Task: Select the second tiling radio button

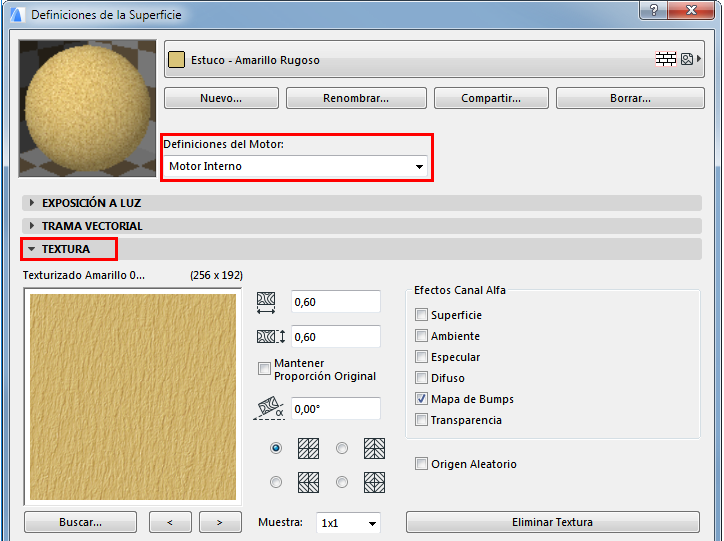Action: 342,448
